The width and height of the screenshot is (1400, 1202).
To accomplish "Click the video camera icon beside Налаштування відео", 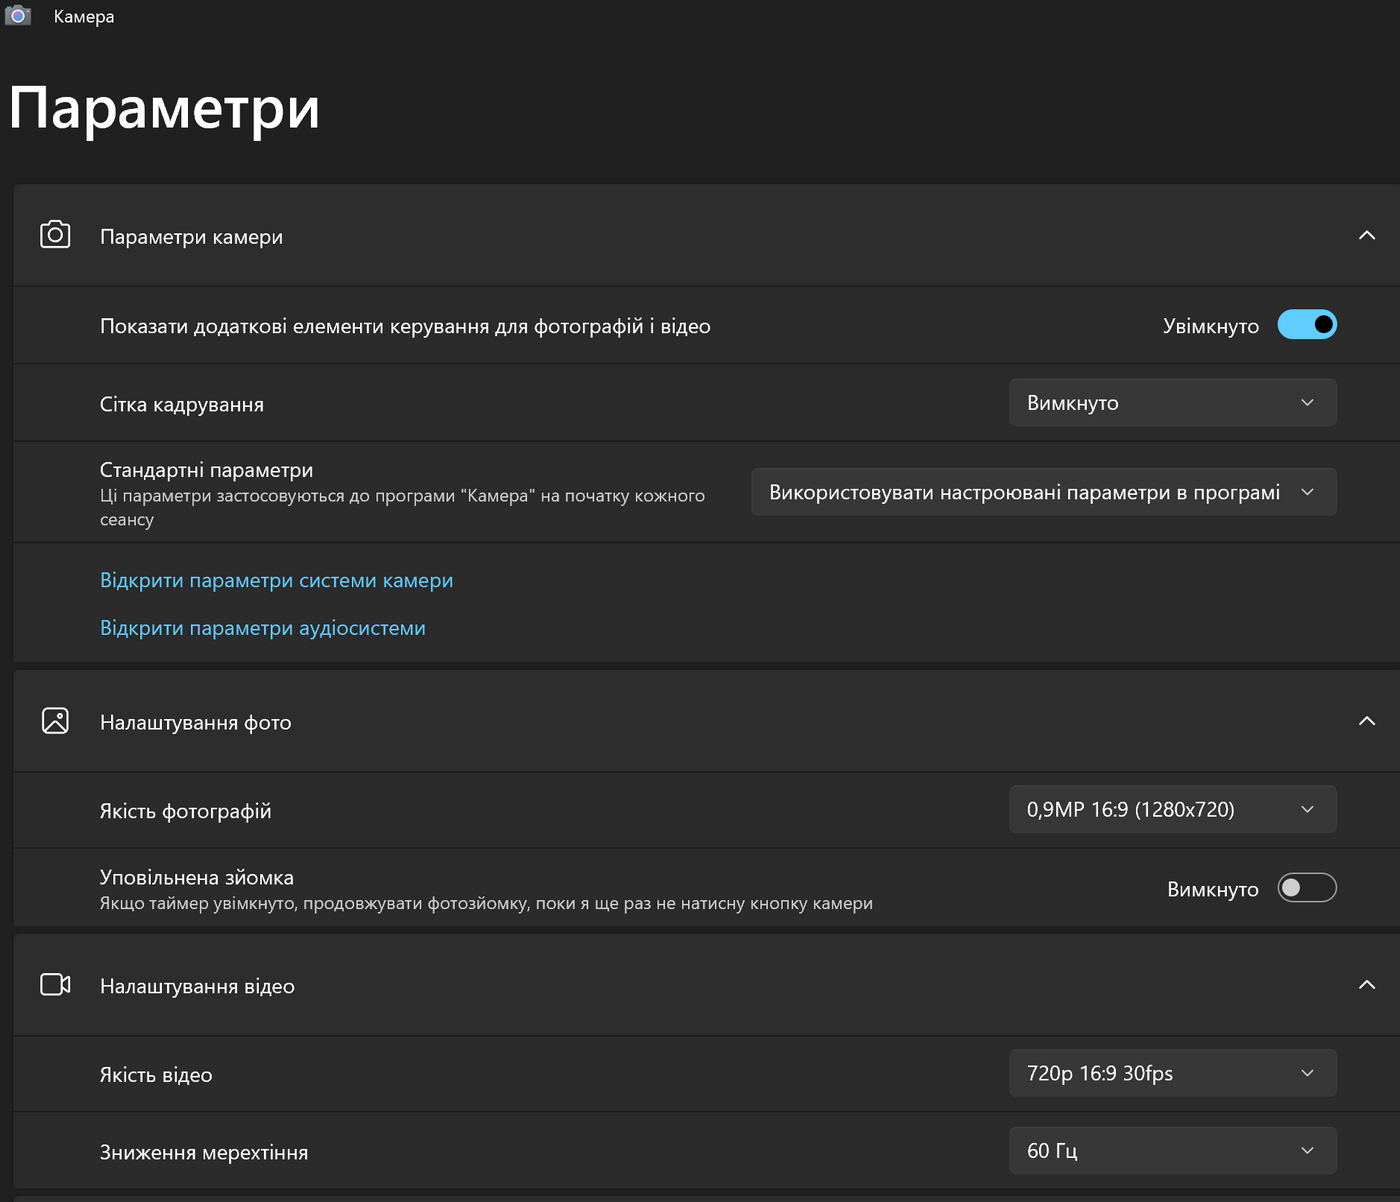I will tap(55, 985).
